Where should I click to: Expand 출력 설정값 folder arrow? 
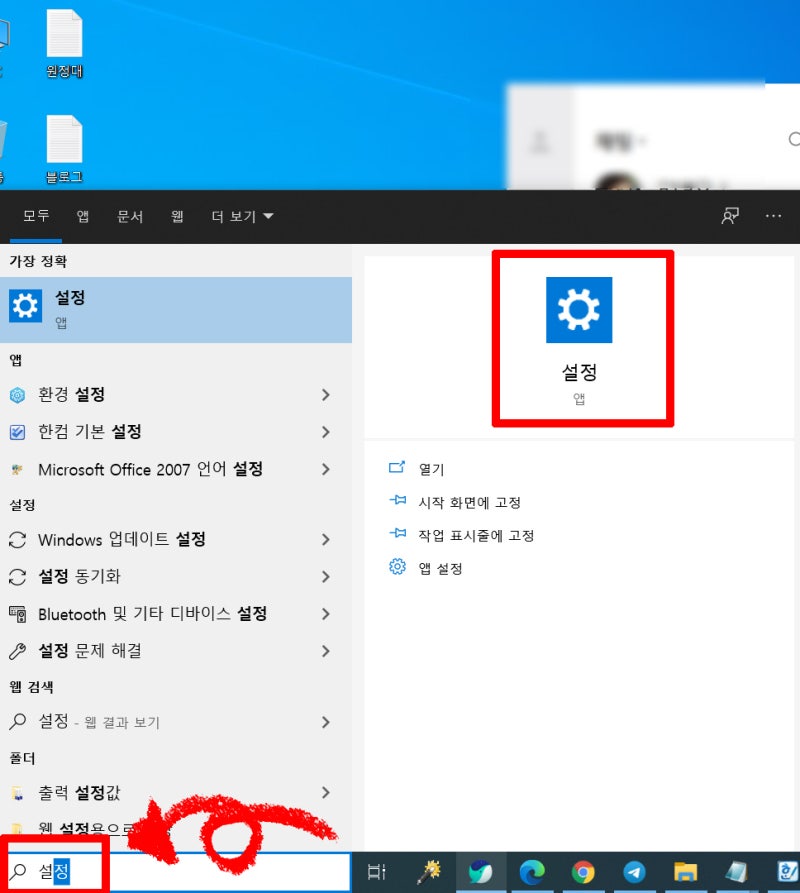coord(326,792)
